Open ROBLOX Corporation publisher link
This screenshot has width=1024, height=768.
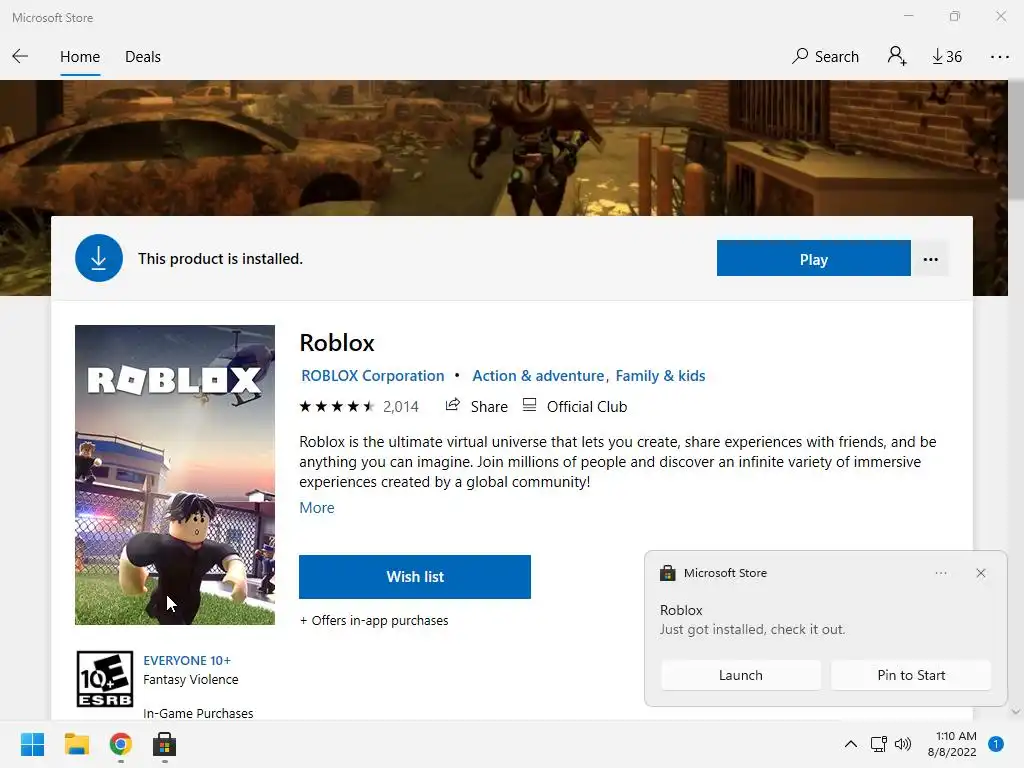pos(372,376)
